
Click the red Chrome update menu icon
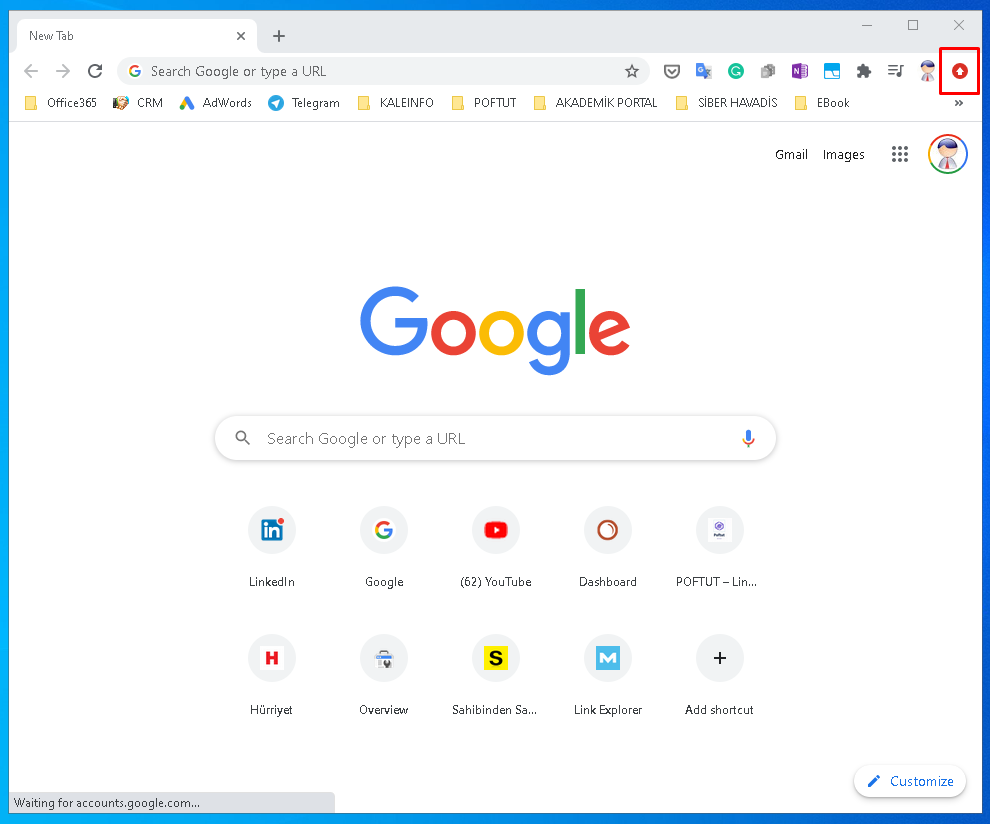(960, 71)
